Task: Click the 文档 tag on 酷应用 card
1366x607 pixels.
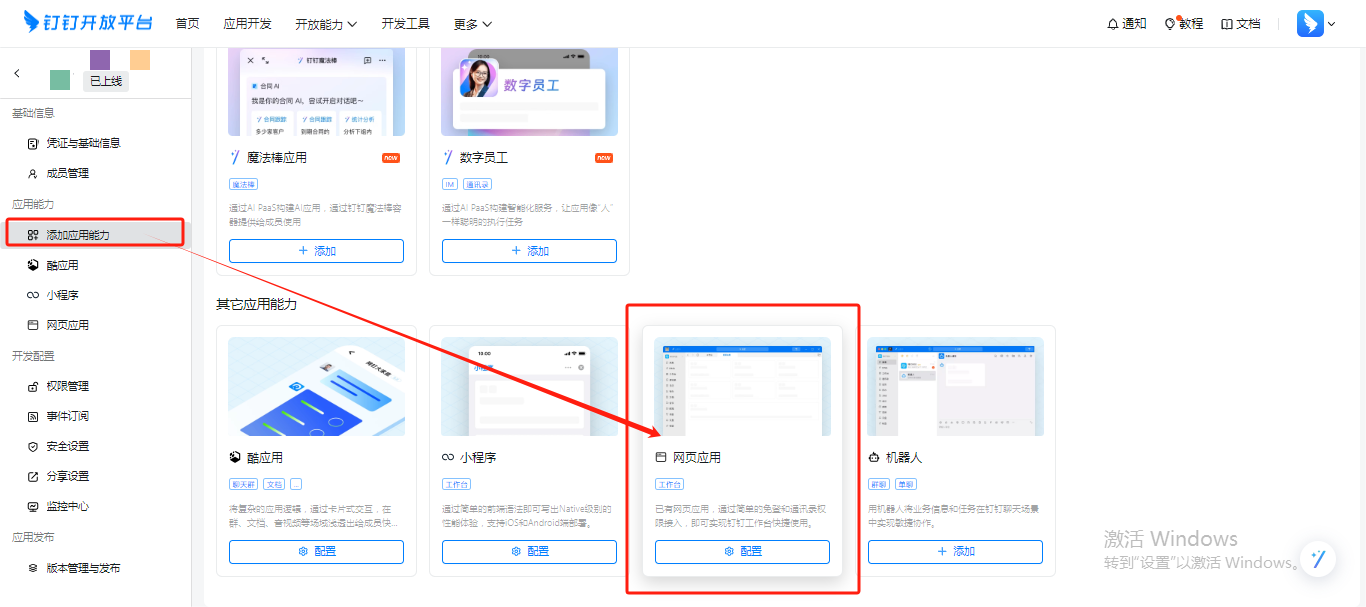Action: (274, 484)
